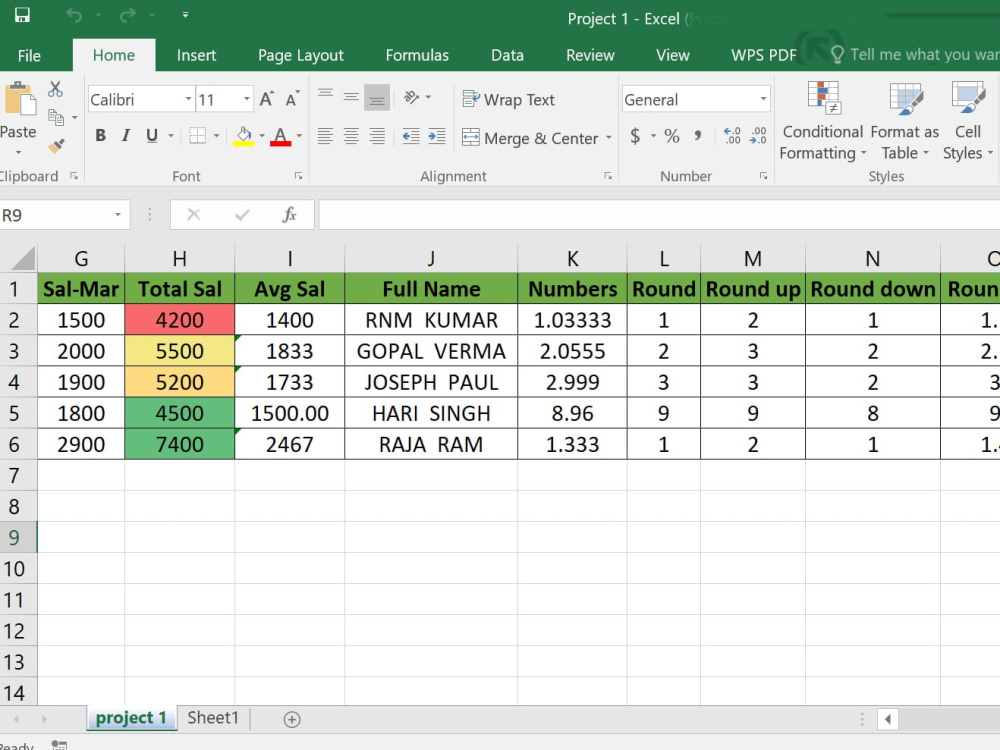This screenshot has height=750, width=1000.
Task: Toggle Underline formatting
Action: coord(152,135)
